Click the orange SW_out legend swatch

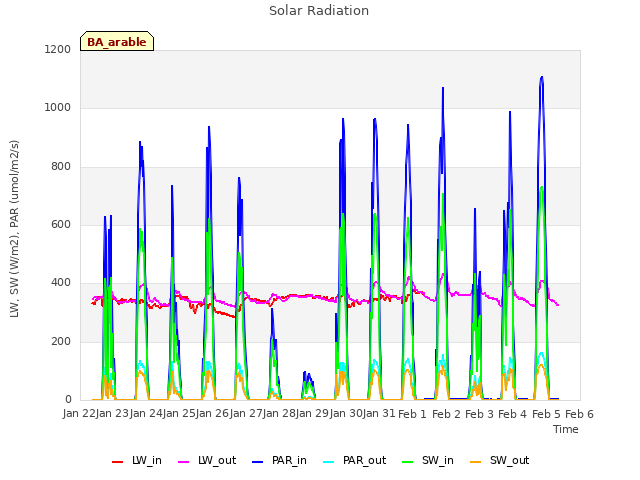tap(475, 462)
